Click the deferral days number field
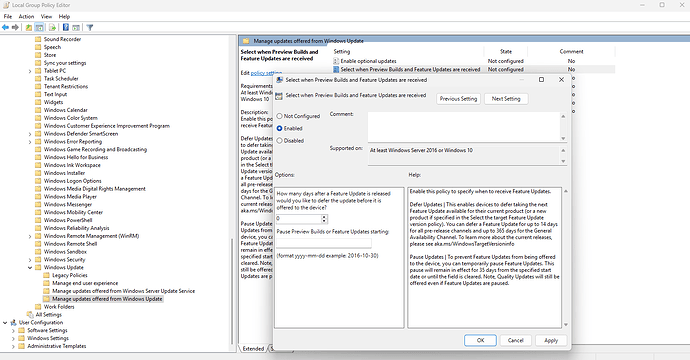 point(298,219)
